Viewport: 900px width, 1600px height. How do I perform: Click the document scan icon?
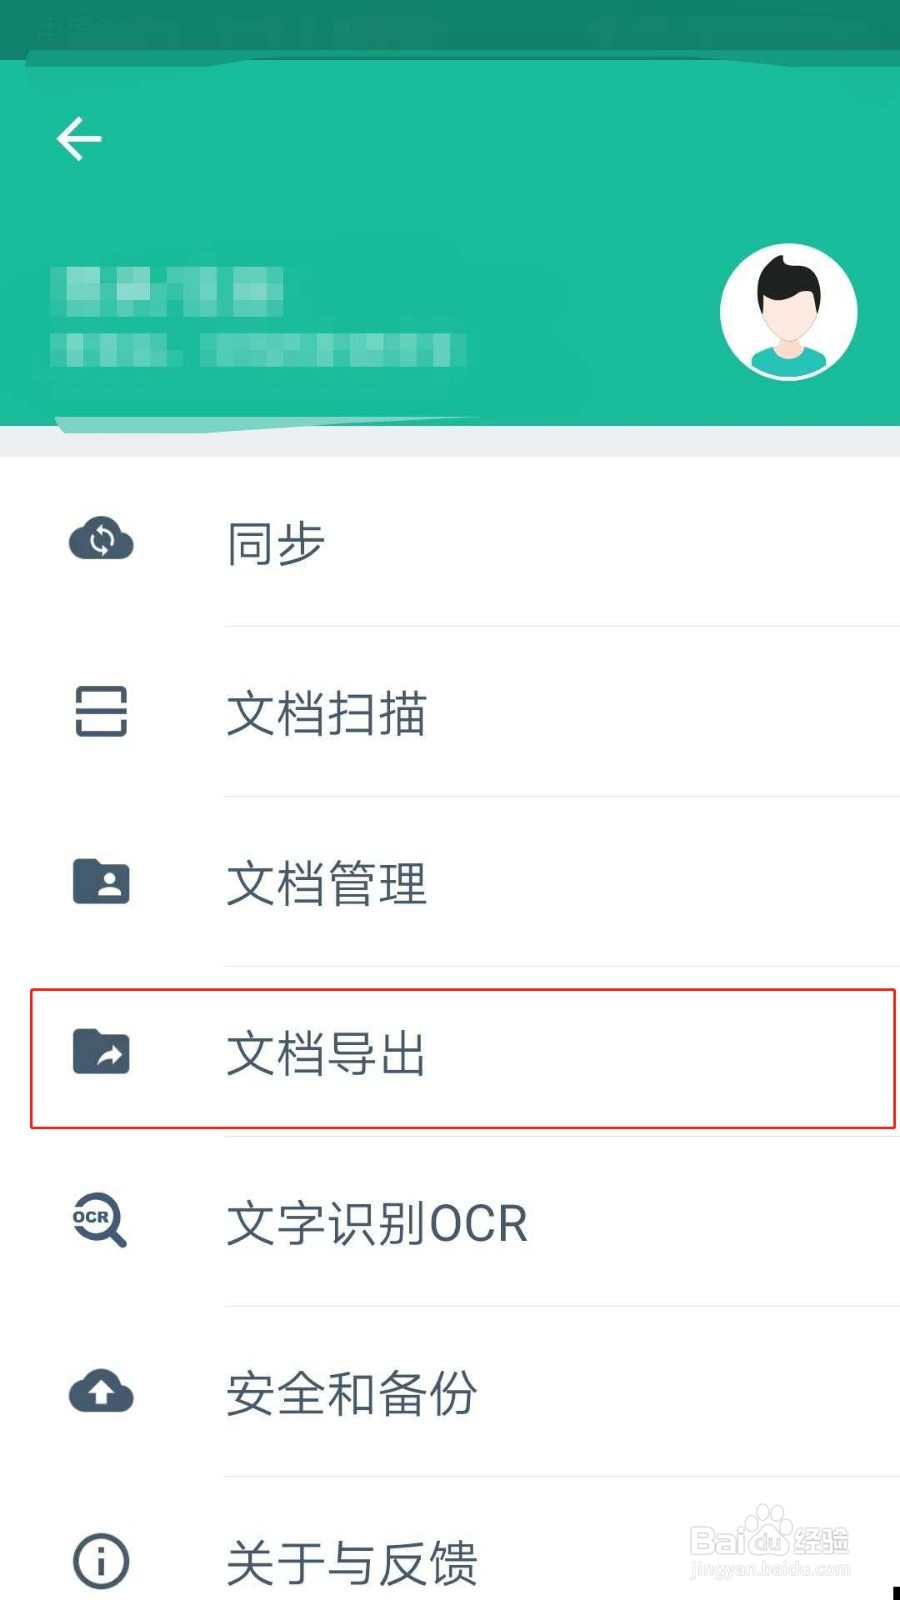click(101, 711)
